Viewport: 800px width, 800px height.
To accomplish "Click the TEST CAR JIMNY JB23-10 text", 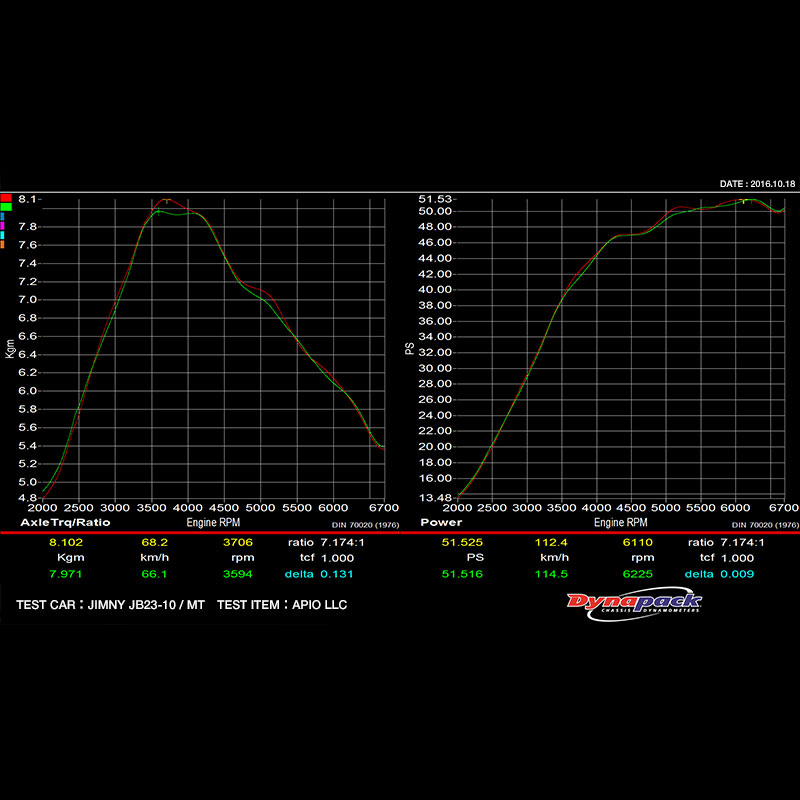I will [x=112, y=605].
